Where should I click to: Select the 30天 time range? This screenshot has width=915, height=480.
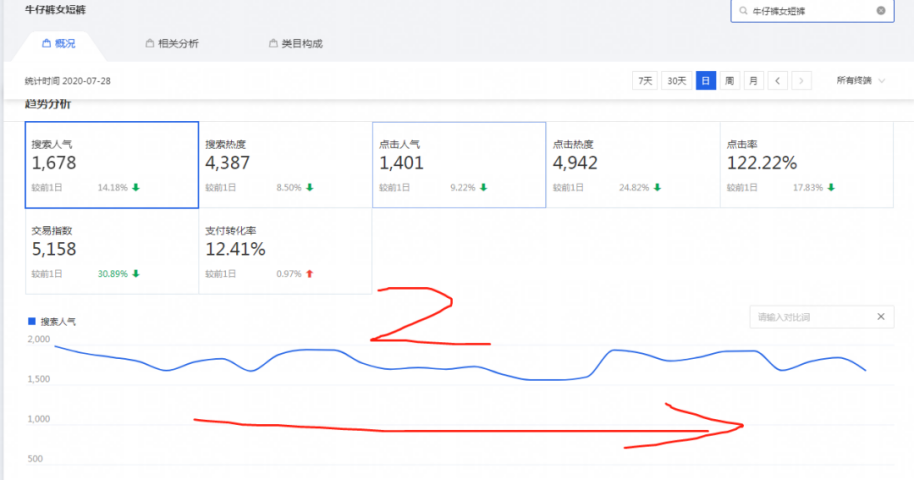[x=676, y=80]
